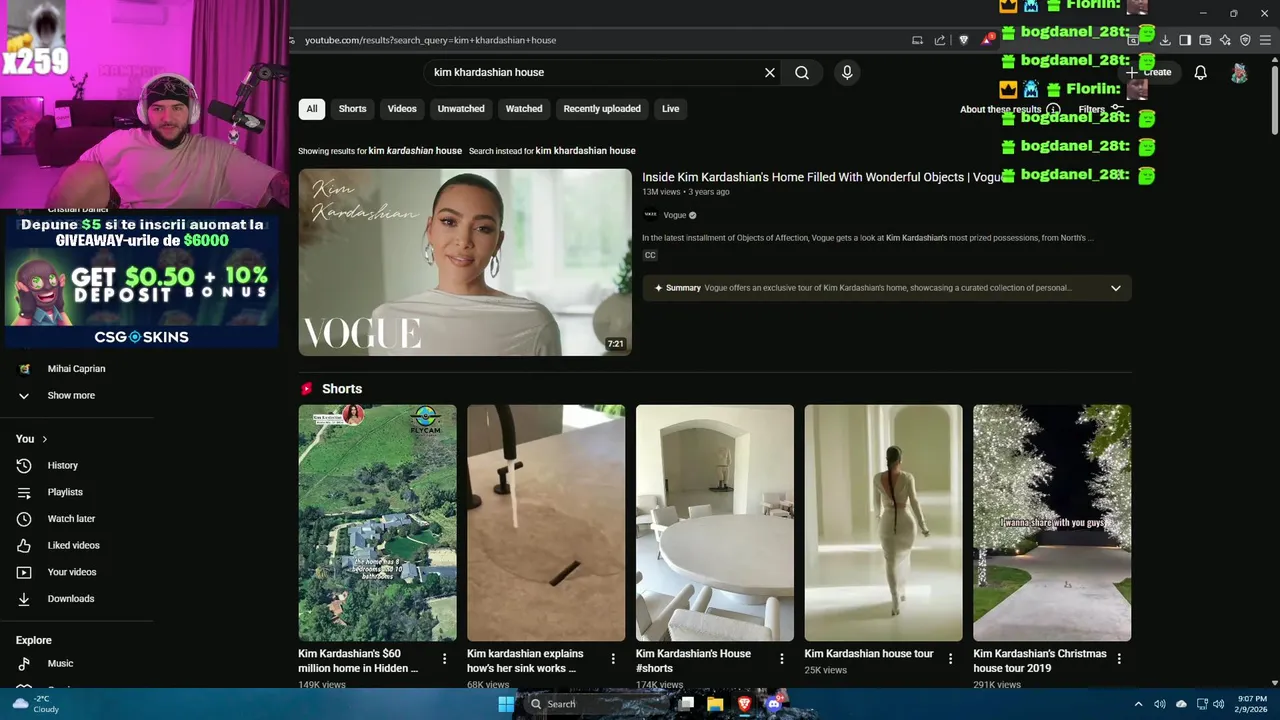Open options for Kim Kardashian's House #shorts
The width and height of the screenshot is (1280, 720).
(782, 659)
